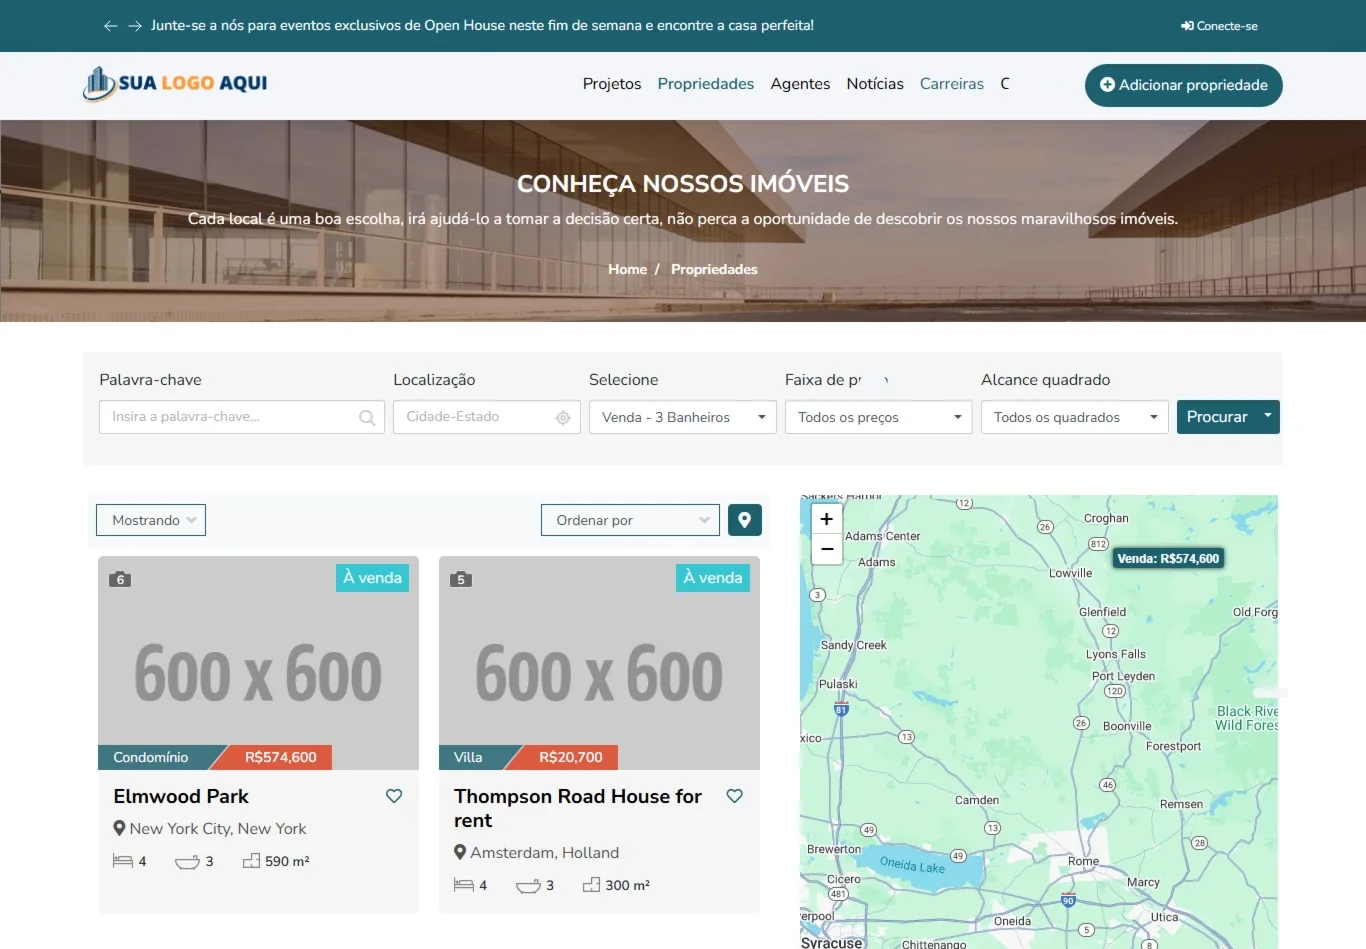Viewport: 1366px width, 949px height.
Task: Click the camera photo count on Elmwood Park
Action: (120, 579)
